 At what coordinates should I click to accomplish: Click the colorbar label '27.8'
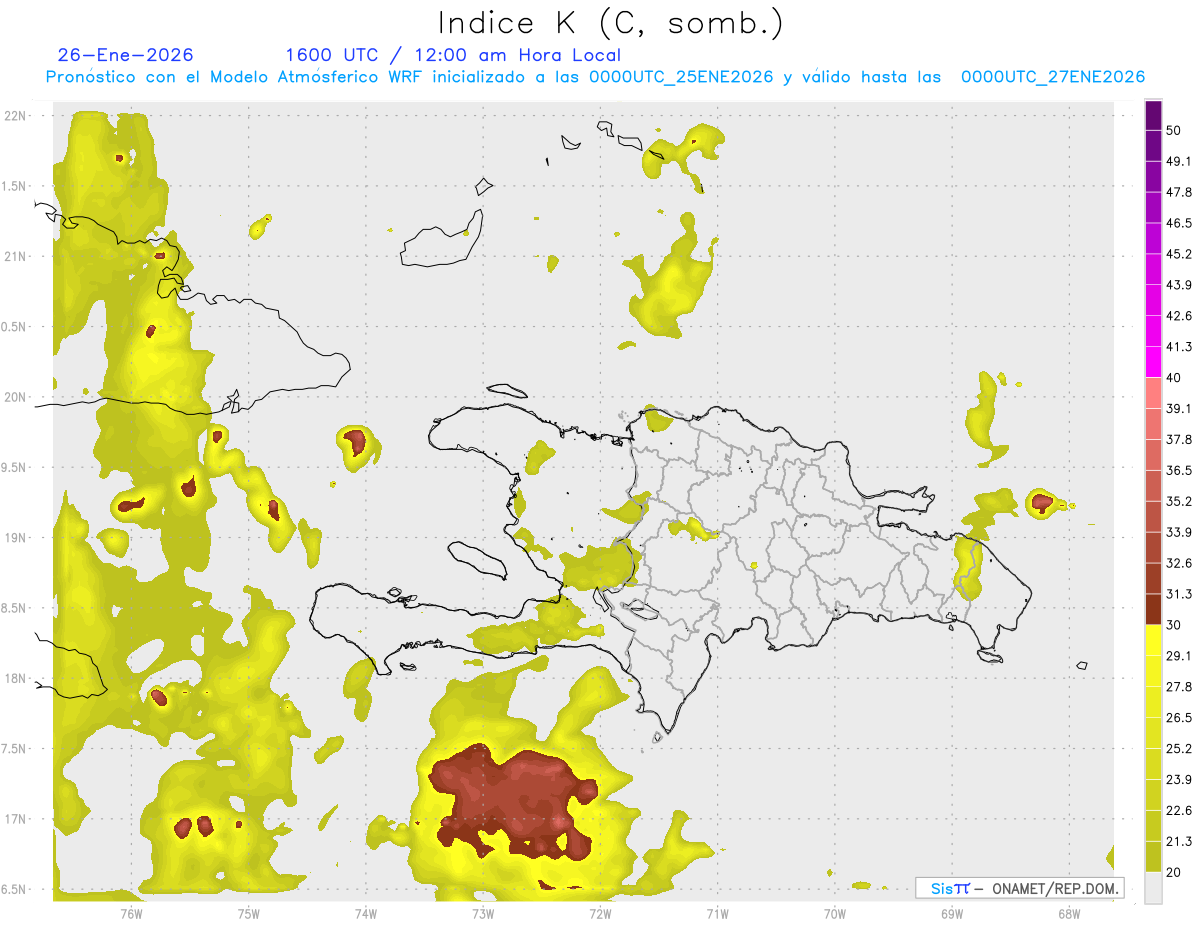coord(1179,687)
